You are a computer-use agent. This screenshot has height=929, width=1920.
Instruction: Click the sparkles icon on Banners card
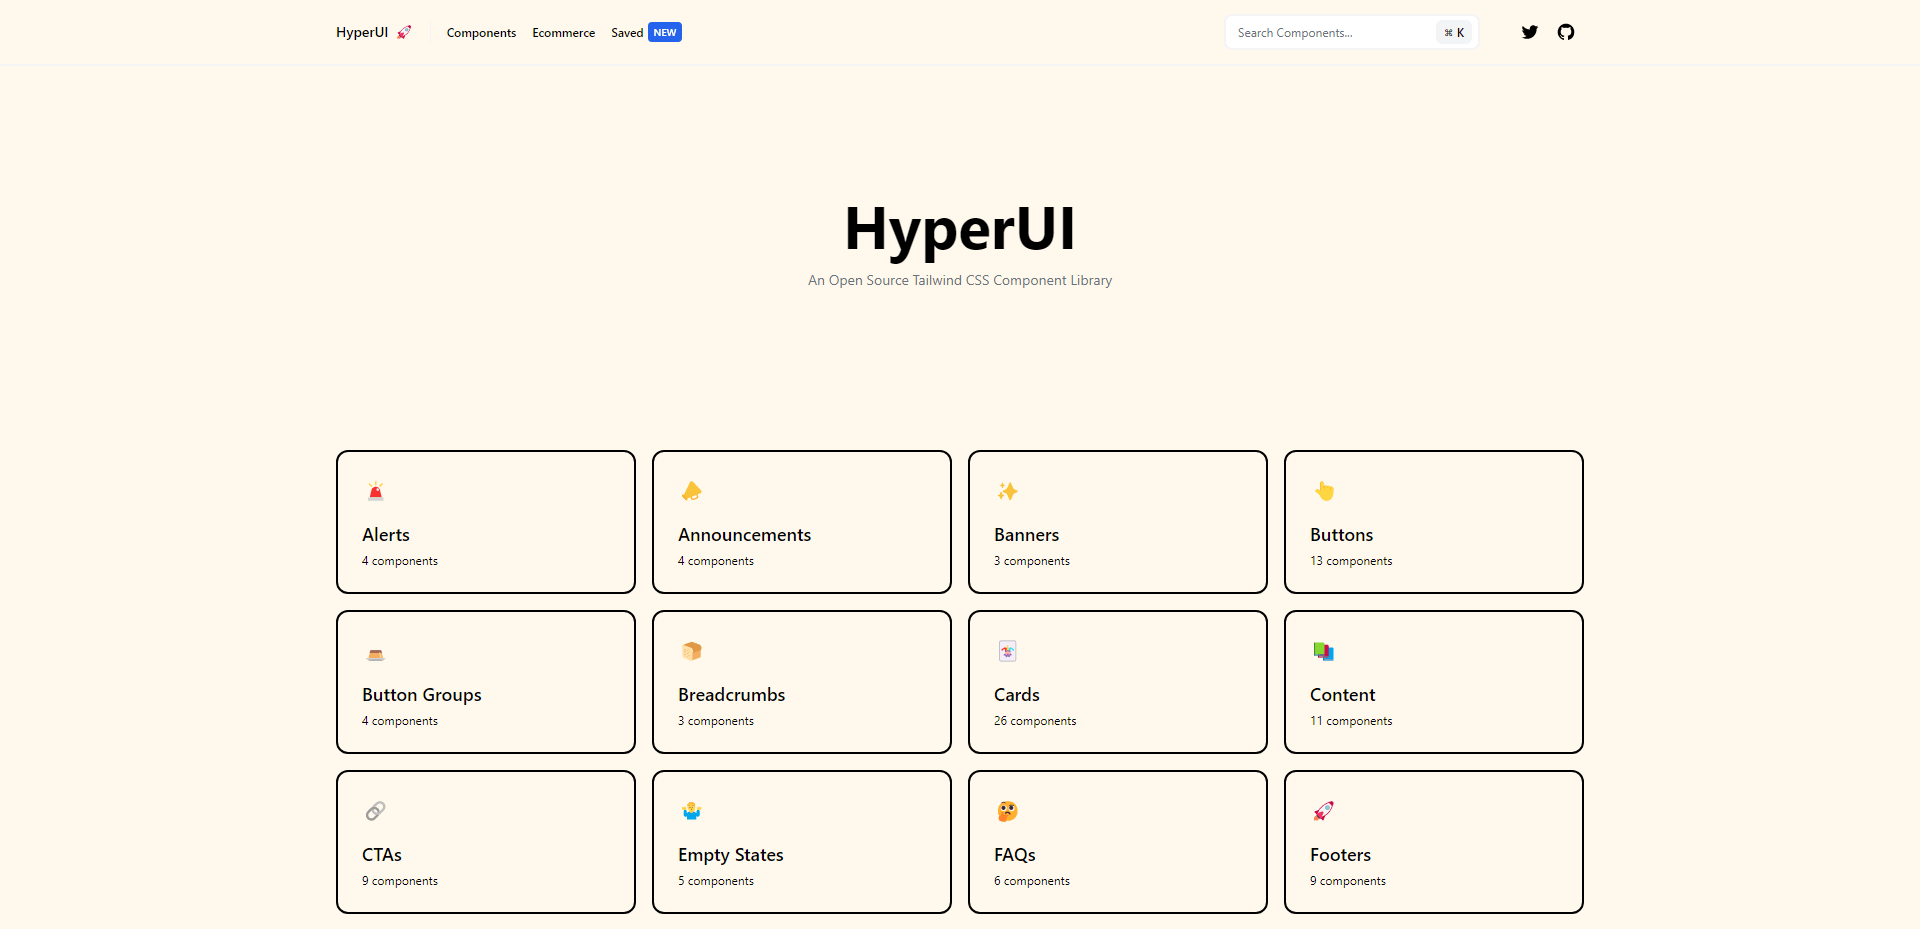click(1007, 491)
